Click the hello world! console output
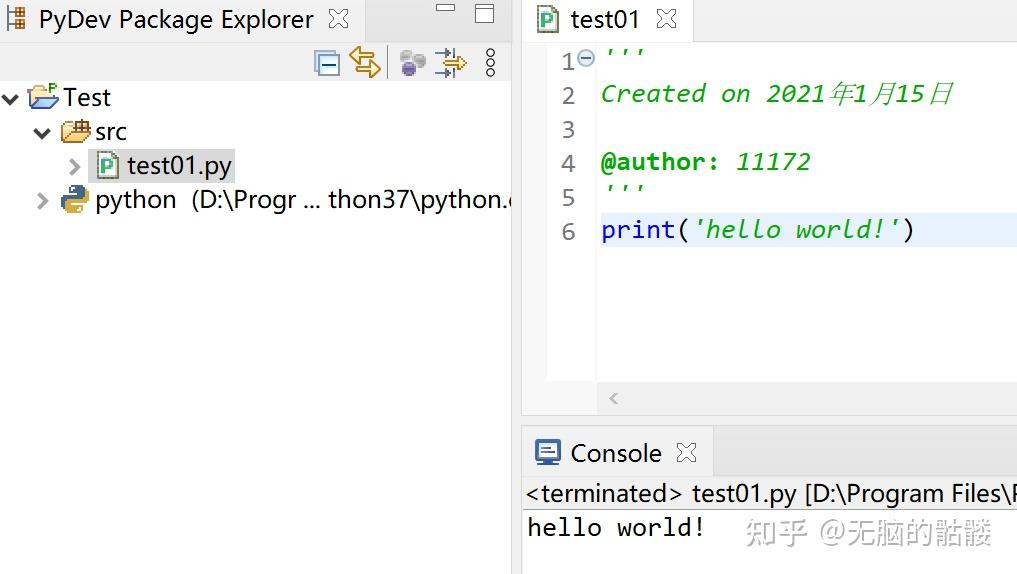The height and width of the screenshot is (574, 1017). [x=616, y=527]
